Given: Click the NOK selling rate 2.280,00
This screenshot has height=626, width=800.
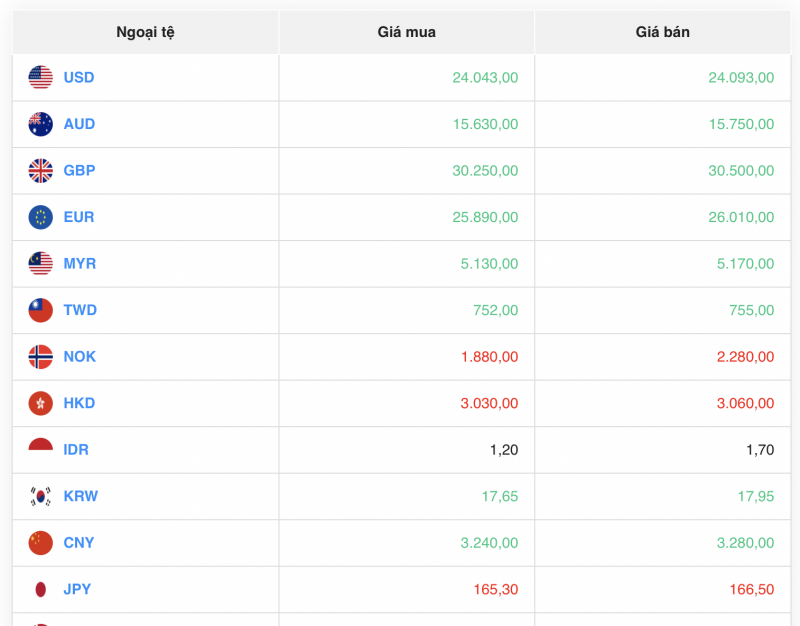Looking at the screenshot, I should point(744,357).
